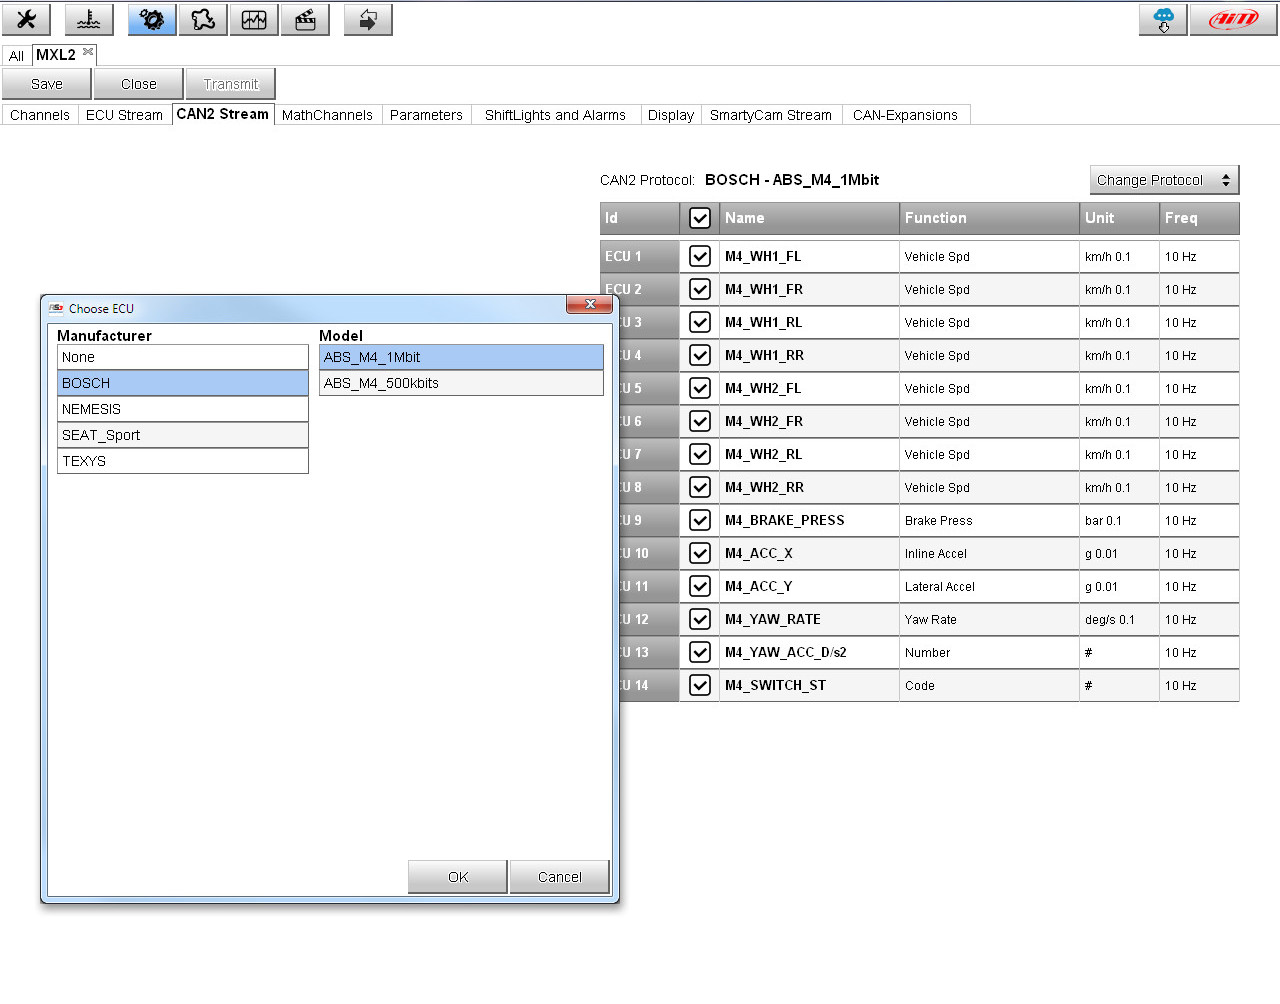Uncheck the M4_BRAKE_PRESS channel
This screenshot has width=1280, height=1004.
point(699,520)
